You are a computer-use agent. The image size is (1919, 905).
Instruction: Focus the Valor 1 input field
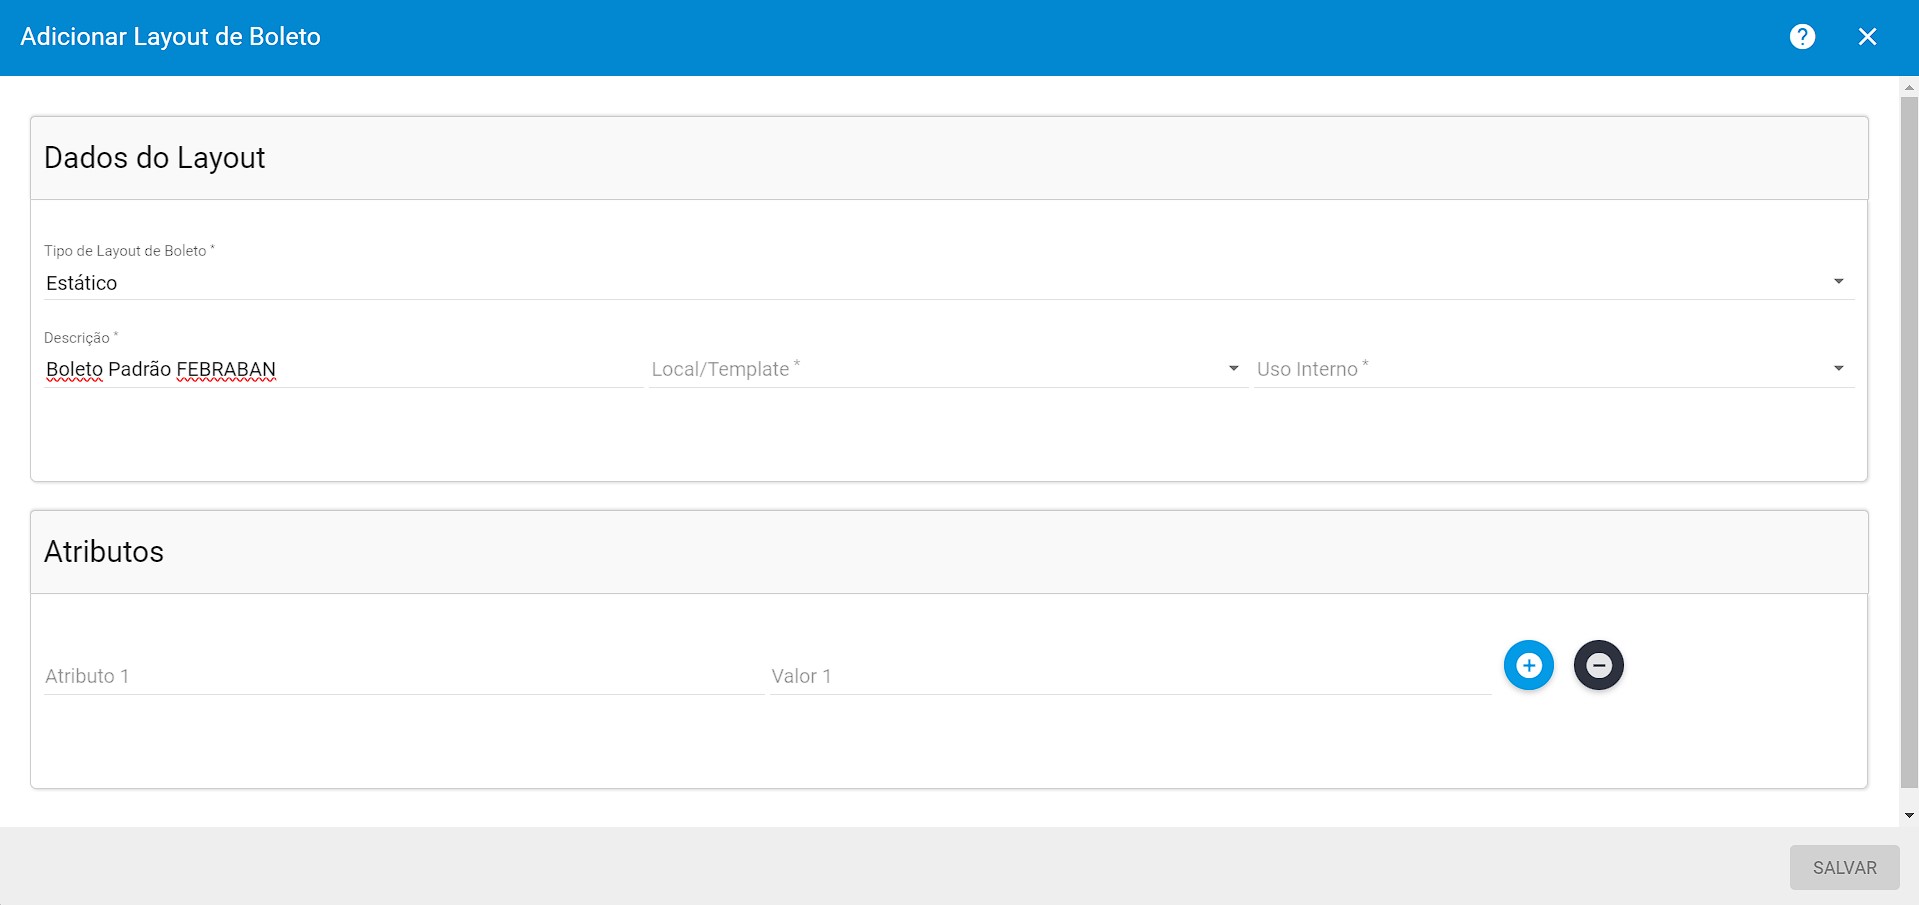point(1130,676)
